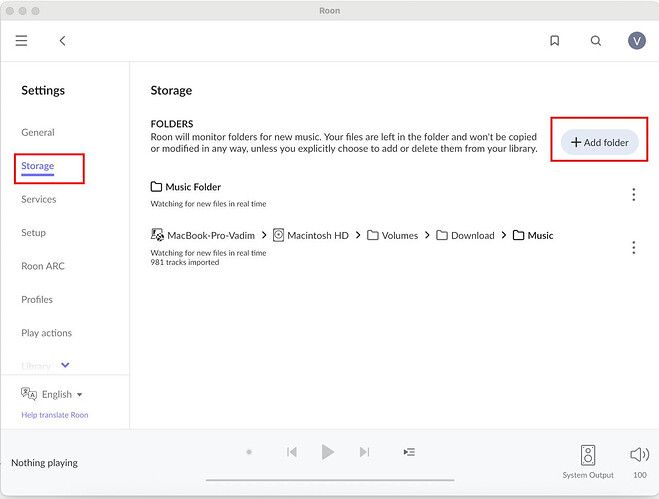Open the profile avatar labeled V
This screenshot has height=499, width=659.
tap(636, 41)
